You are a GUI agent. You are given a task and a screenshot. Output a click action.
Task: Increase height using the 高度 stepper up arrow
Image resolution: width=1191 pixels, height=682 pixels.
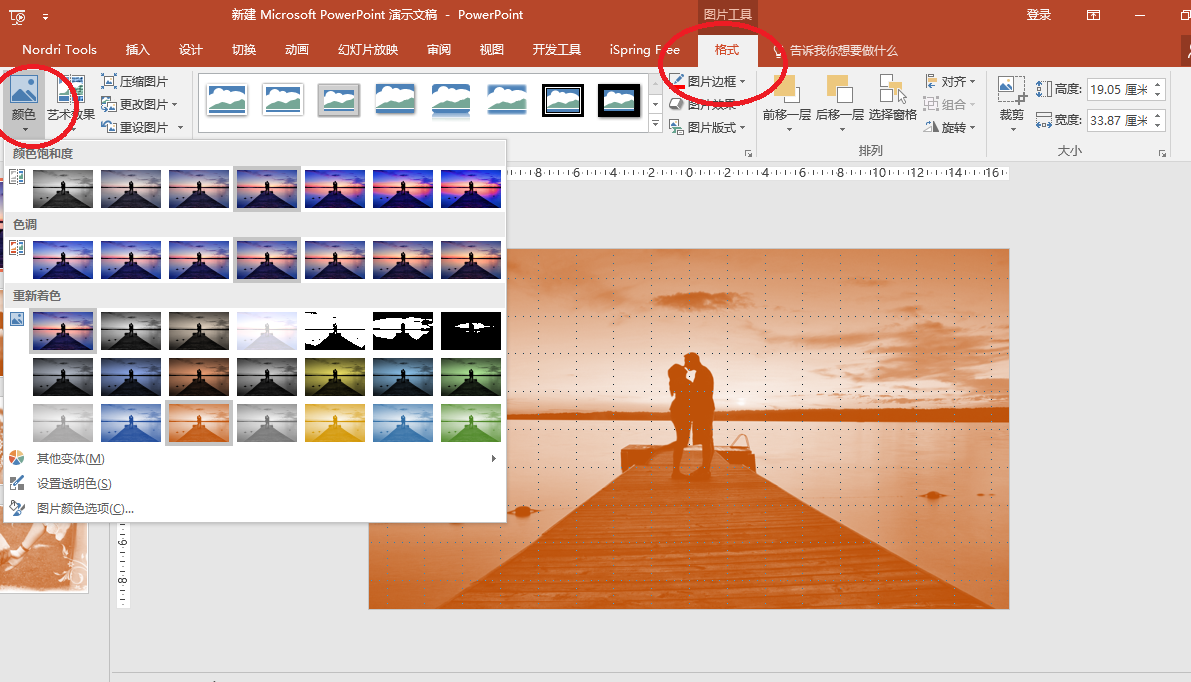point(1158,84)
